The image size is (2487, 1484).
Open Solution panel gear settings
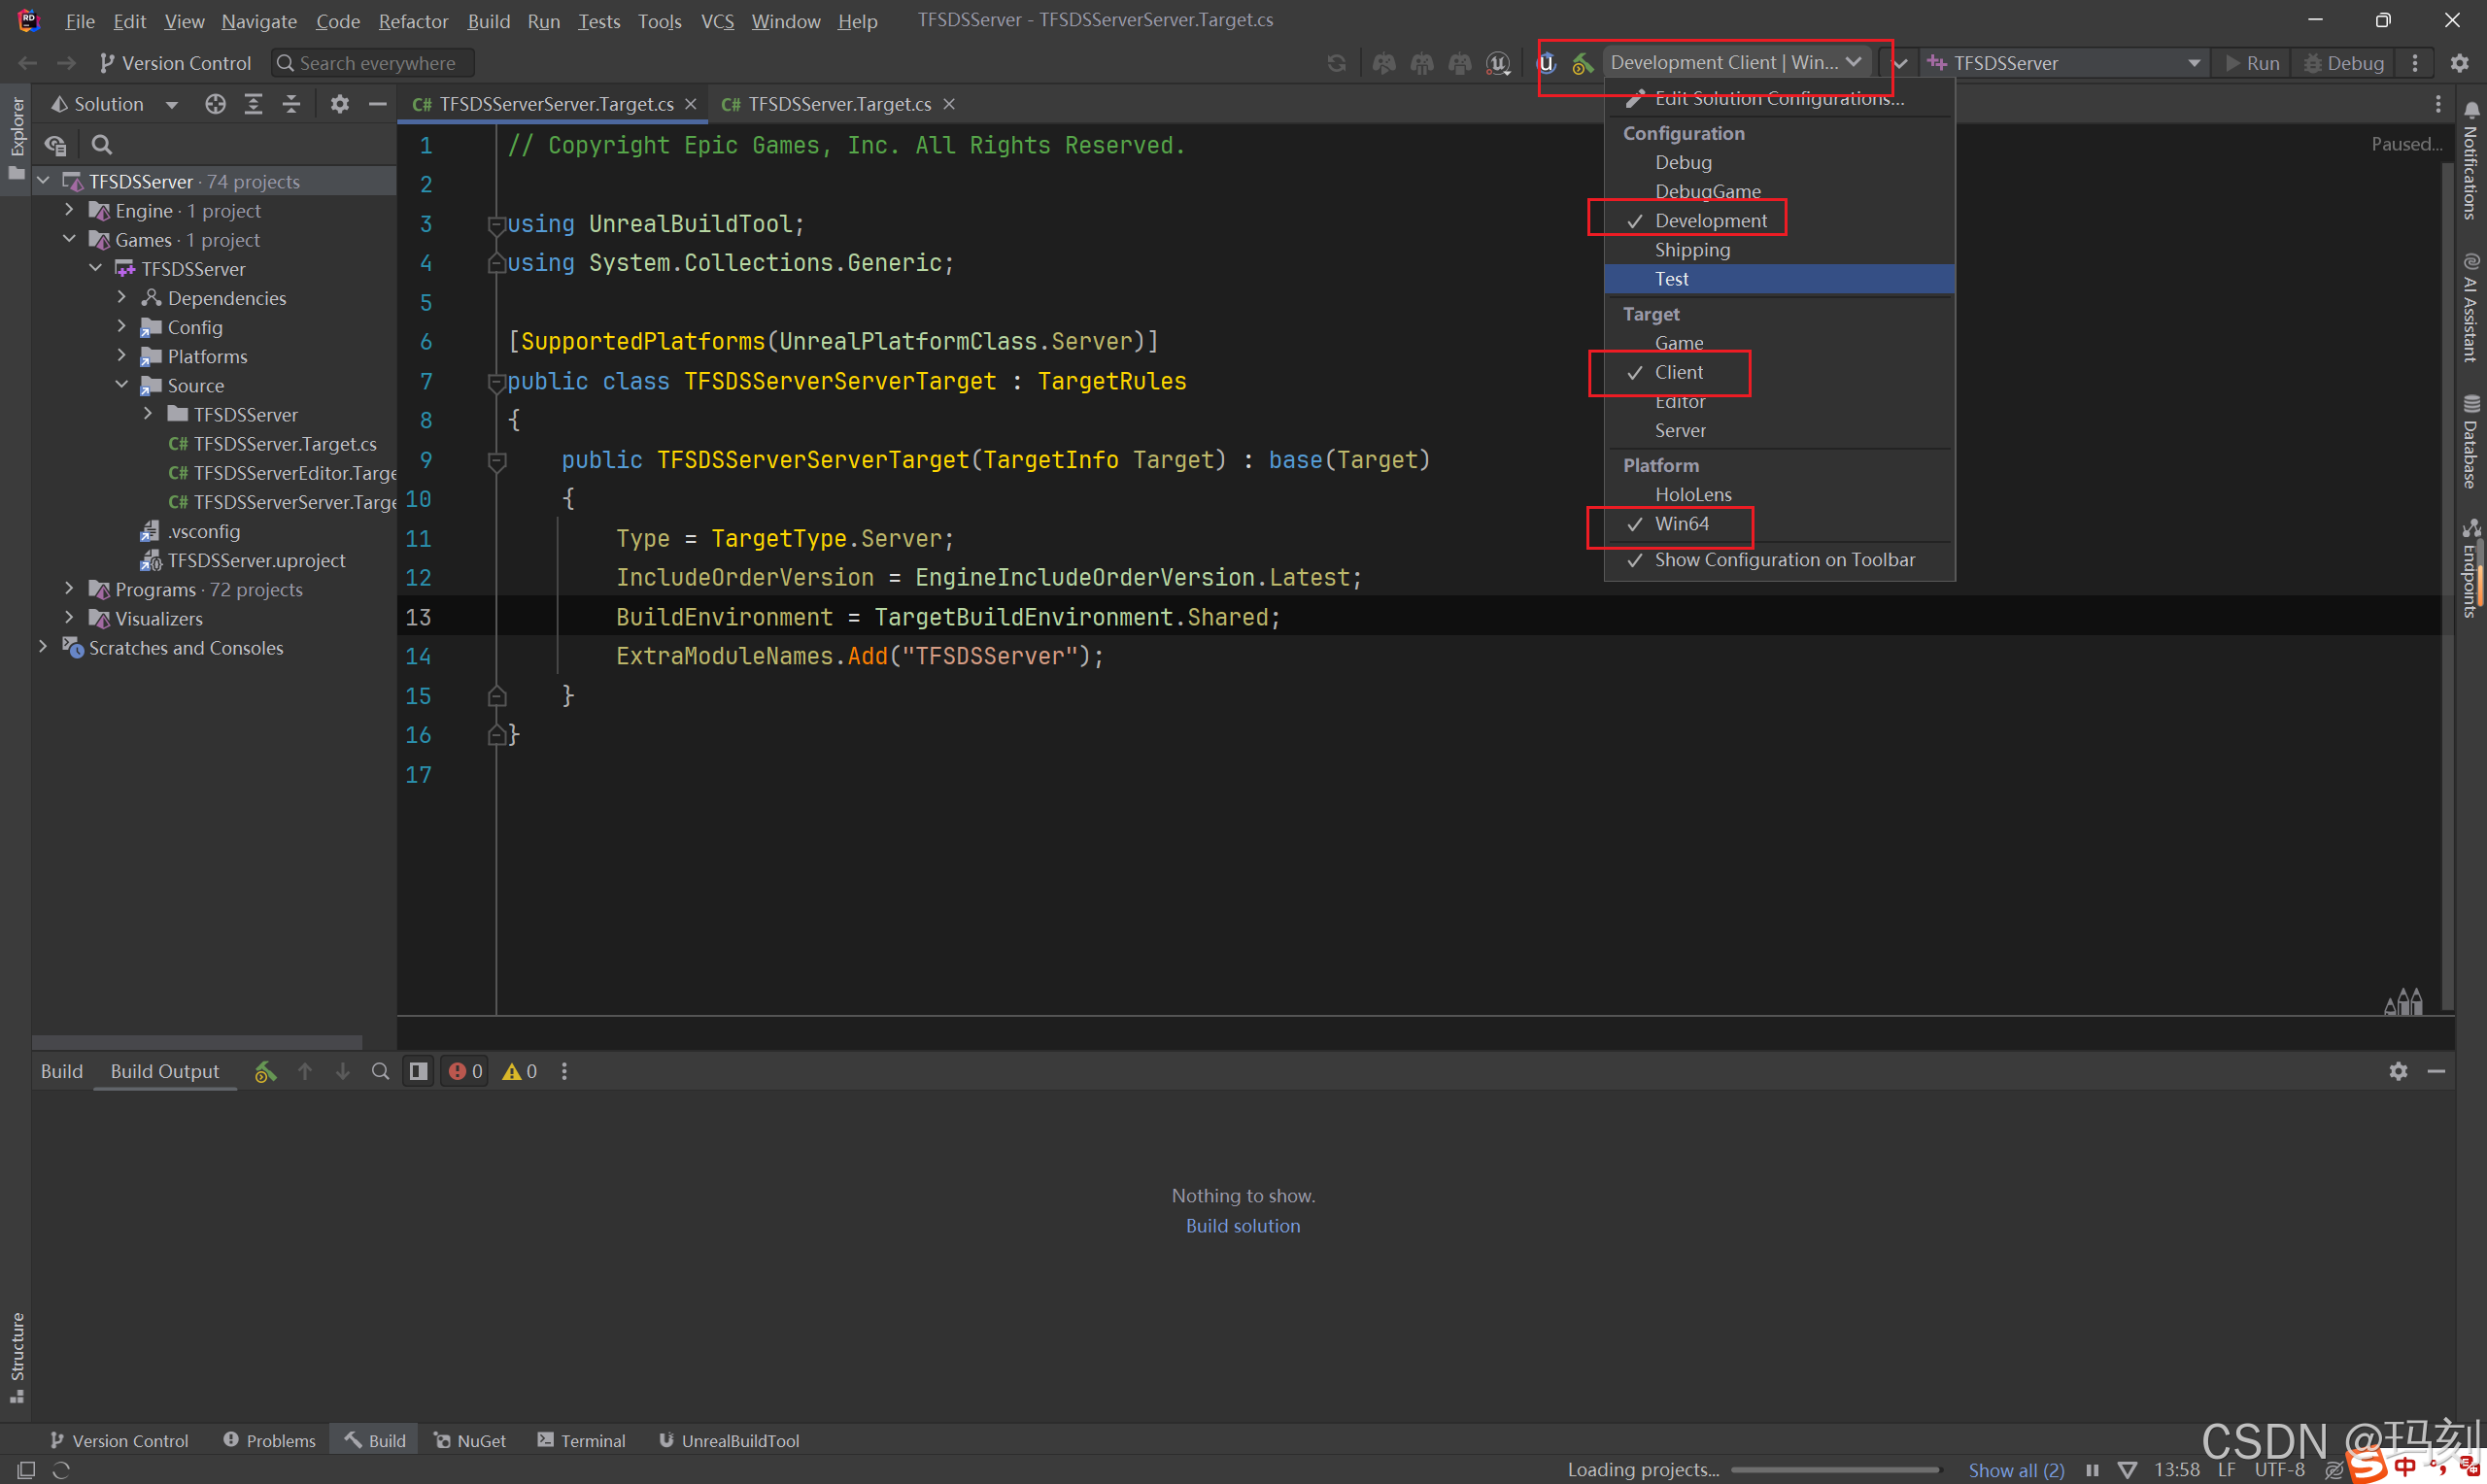pyautogui.click(x=340, y=104)
